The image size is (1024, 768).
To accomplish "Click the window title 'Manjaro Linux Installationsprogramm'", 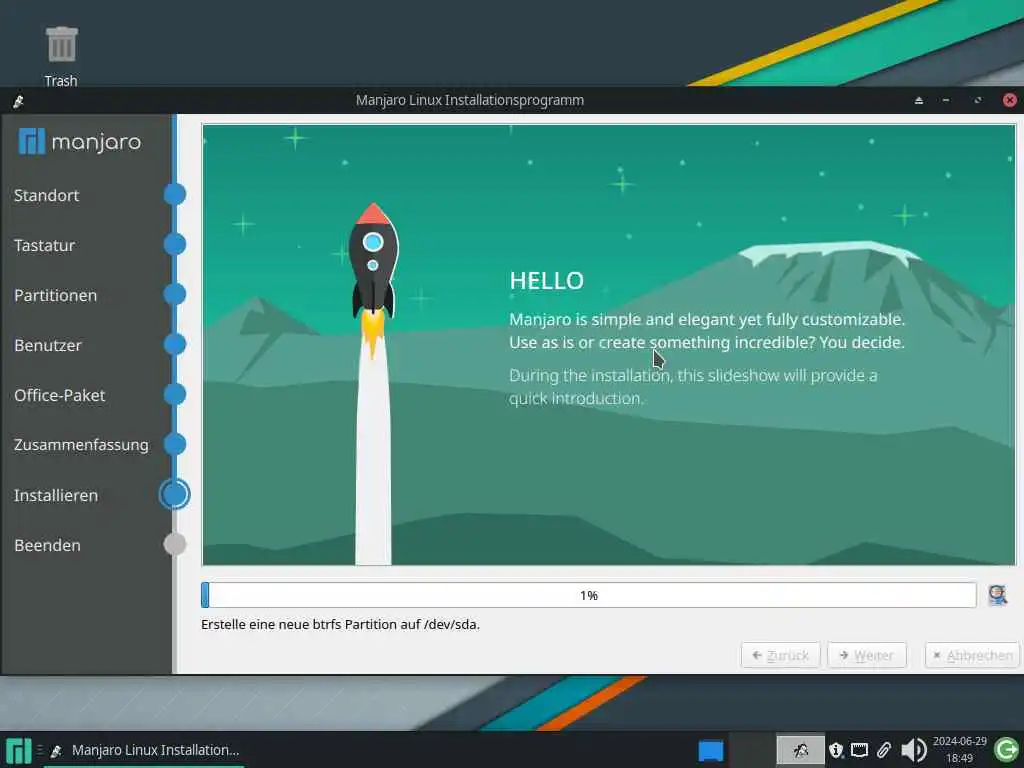I will [x=470, y=101].
